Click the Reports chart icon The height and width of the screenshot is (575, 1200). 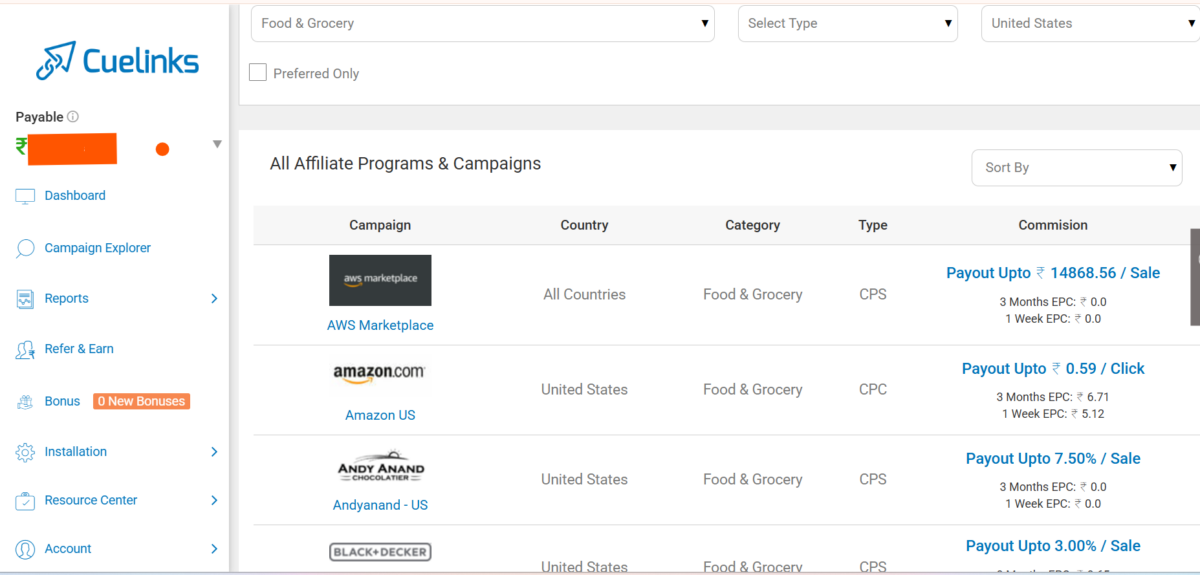(x=25, y=299)
